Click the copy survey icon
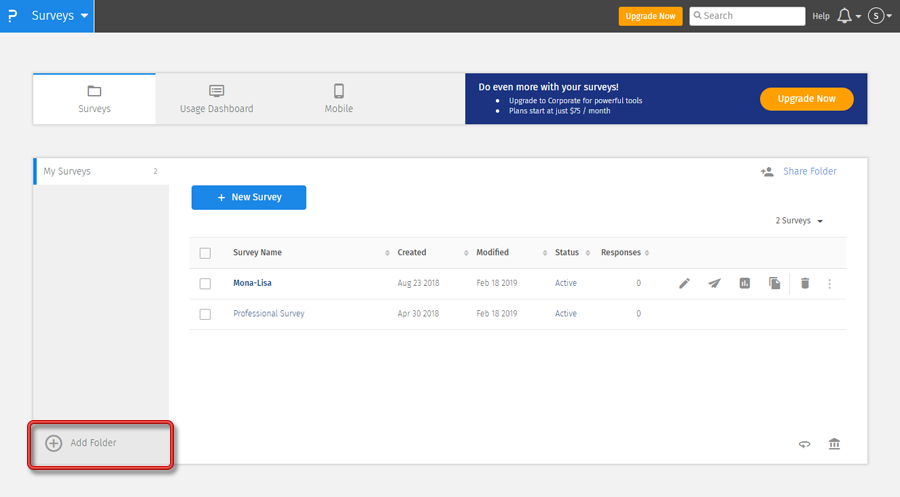This screenshot has width=900, height=497. coord(774,284)
